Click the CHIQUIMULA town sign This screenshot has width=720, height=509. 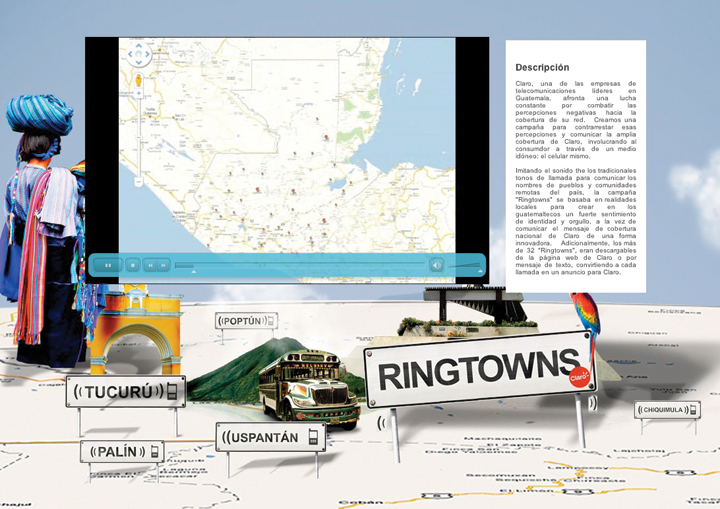click(667, 410)
